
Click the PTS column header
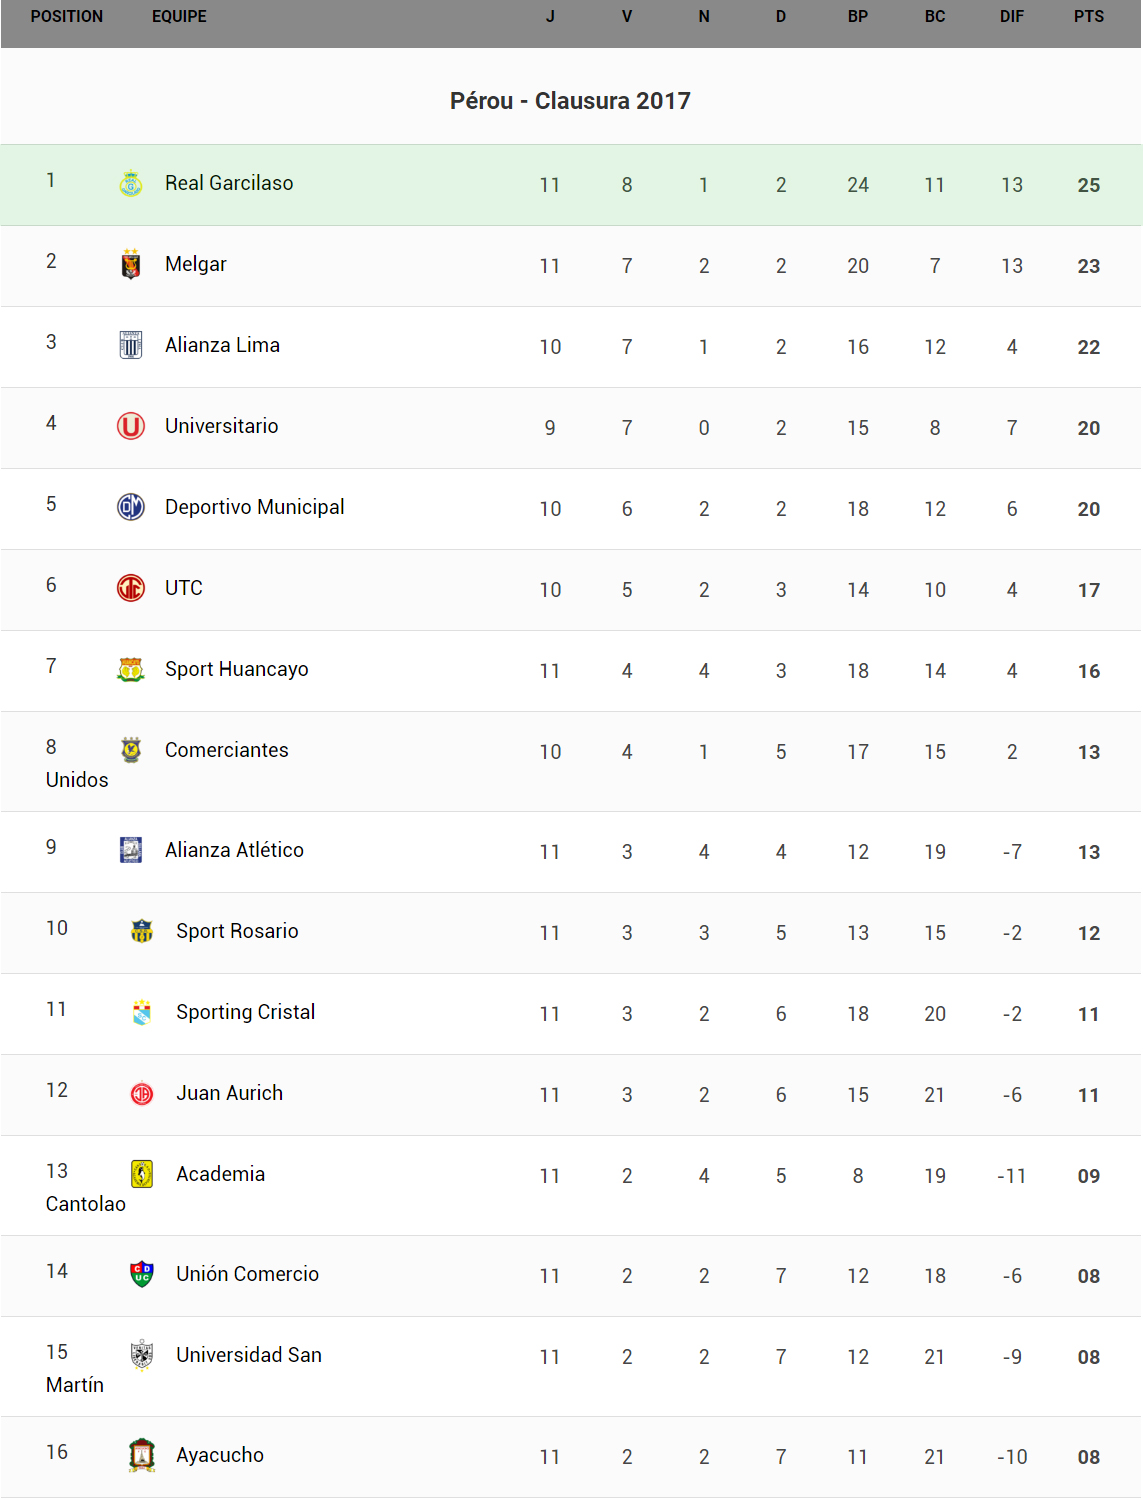1088,17
